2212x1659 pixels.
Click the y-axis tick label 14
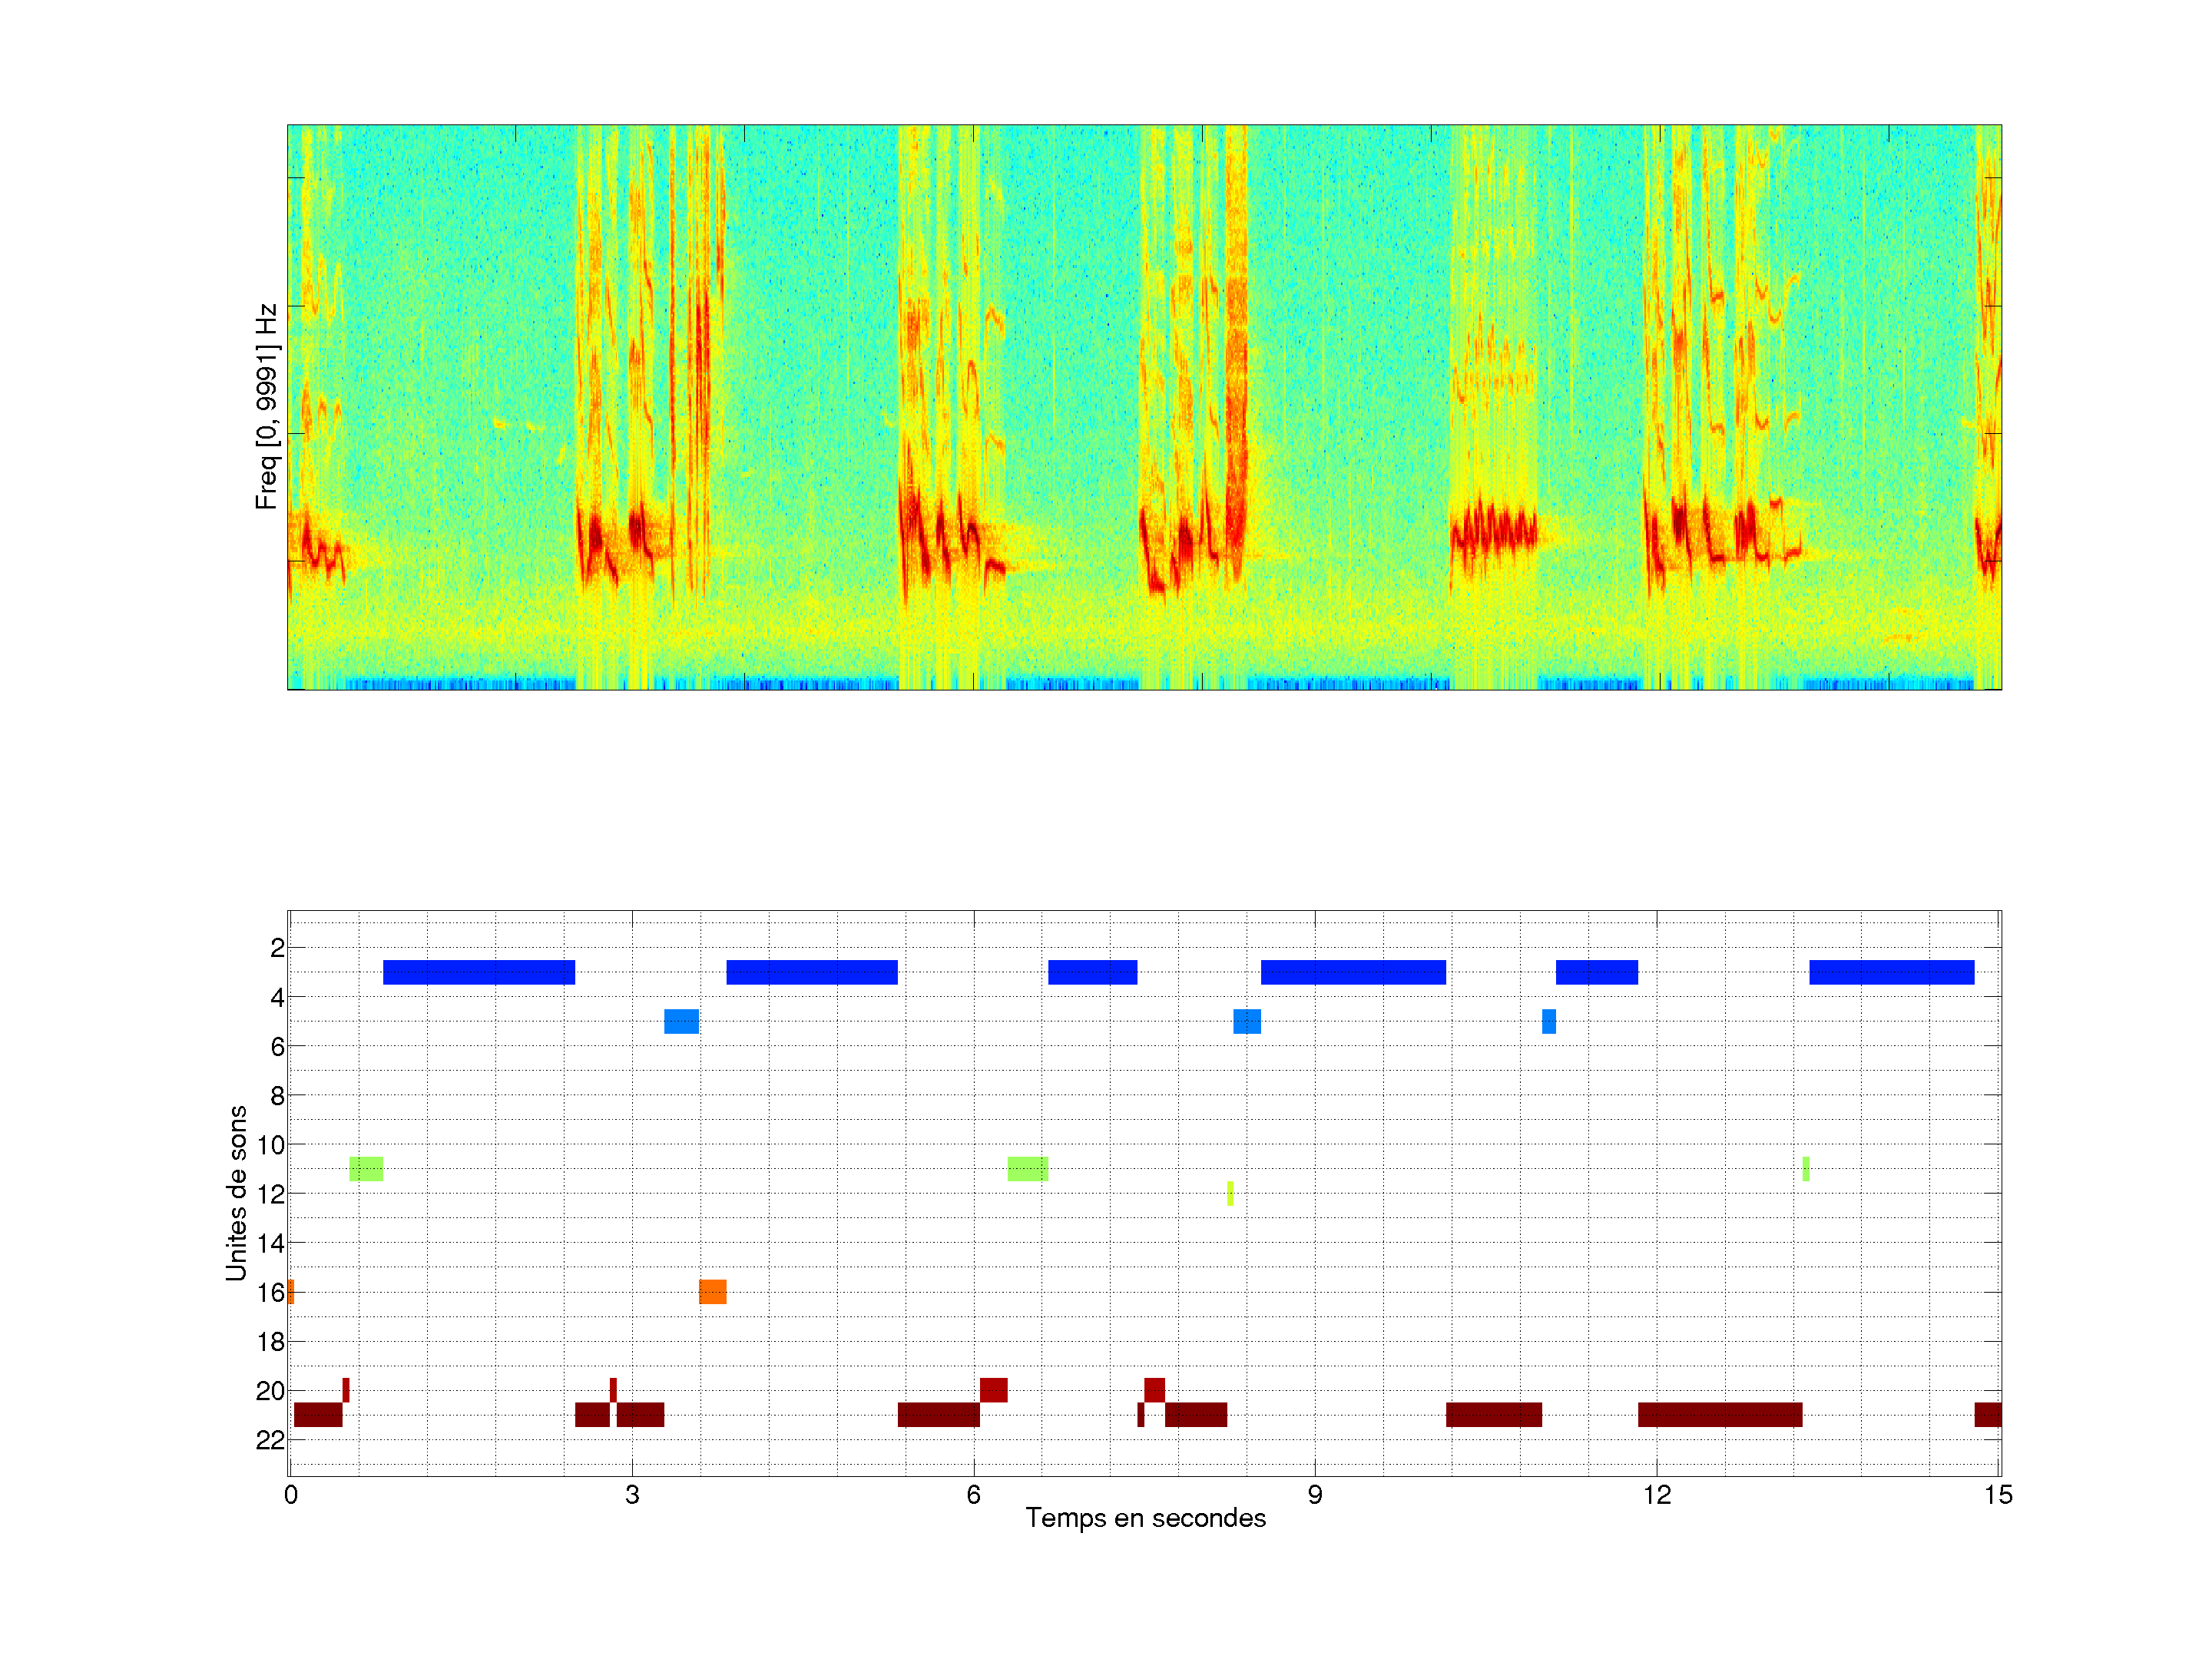[270, 1243]
